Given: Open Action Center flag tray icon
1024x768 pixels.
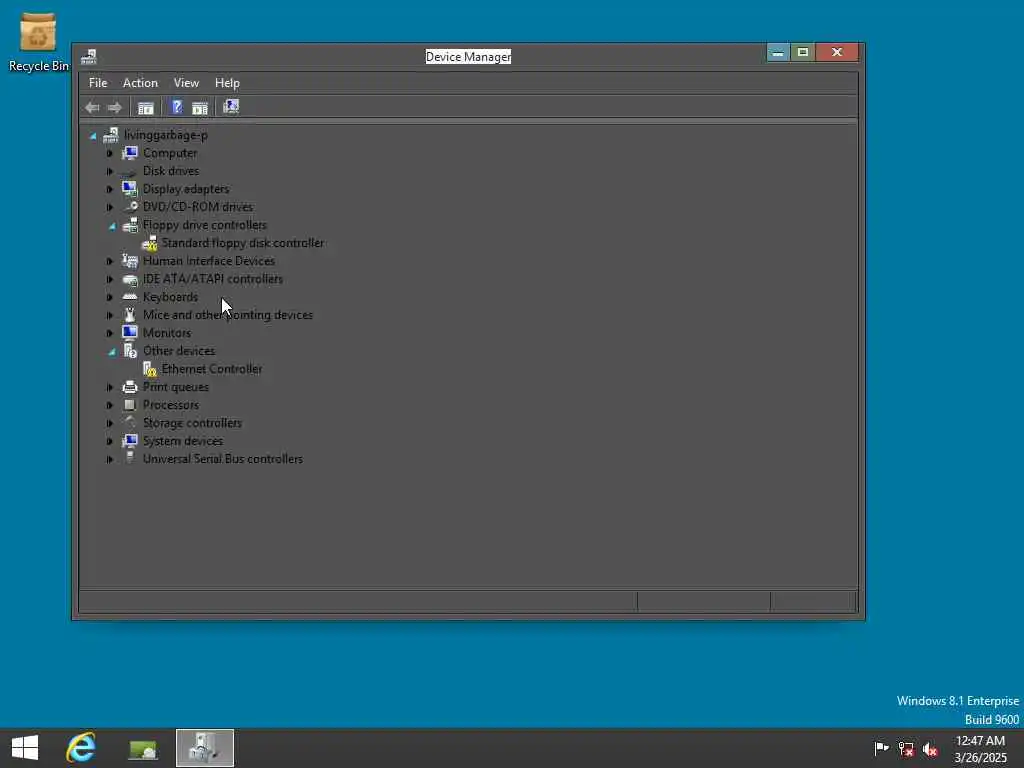Looking at the screenshot, I should pos(882,748).
